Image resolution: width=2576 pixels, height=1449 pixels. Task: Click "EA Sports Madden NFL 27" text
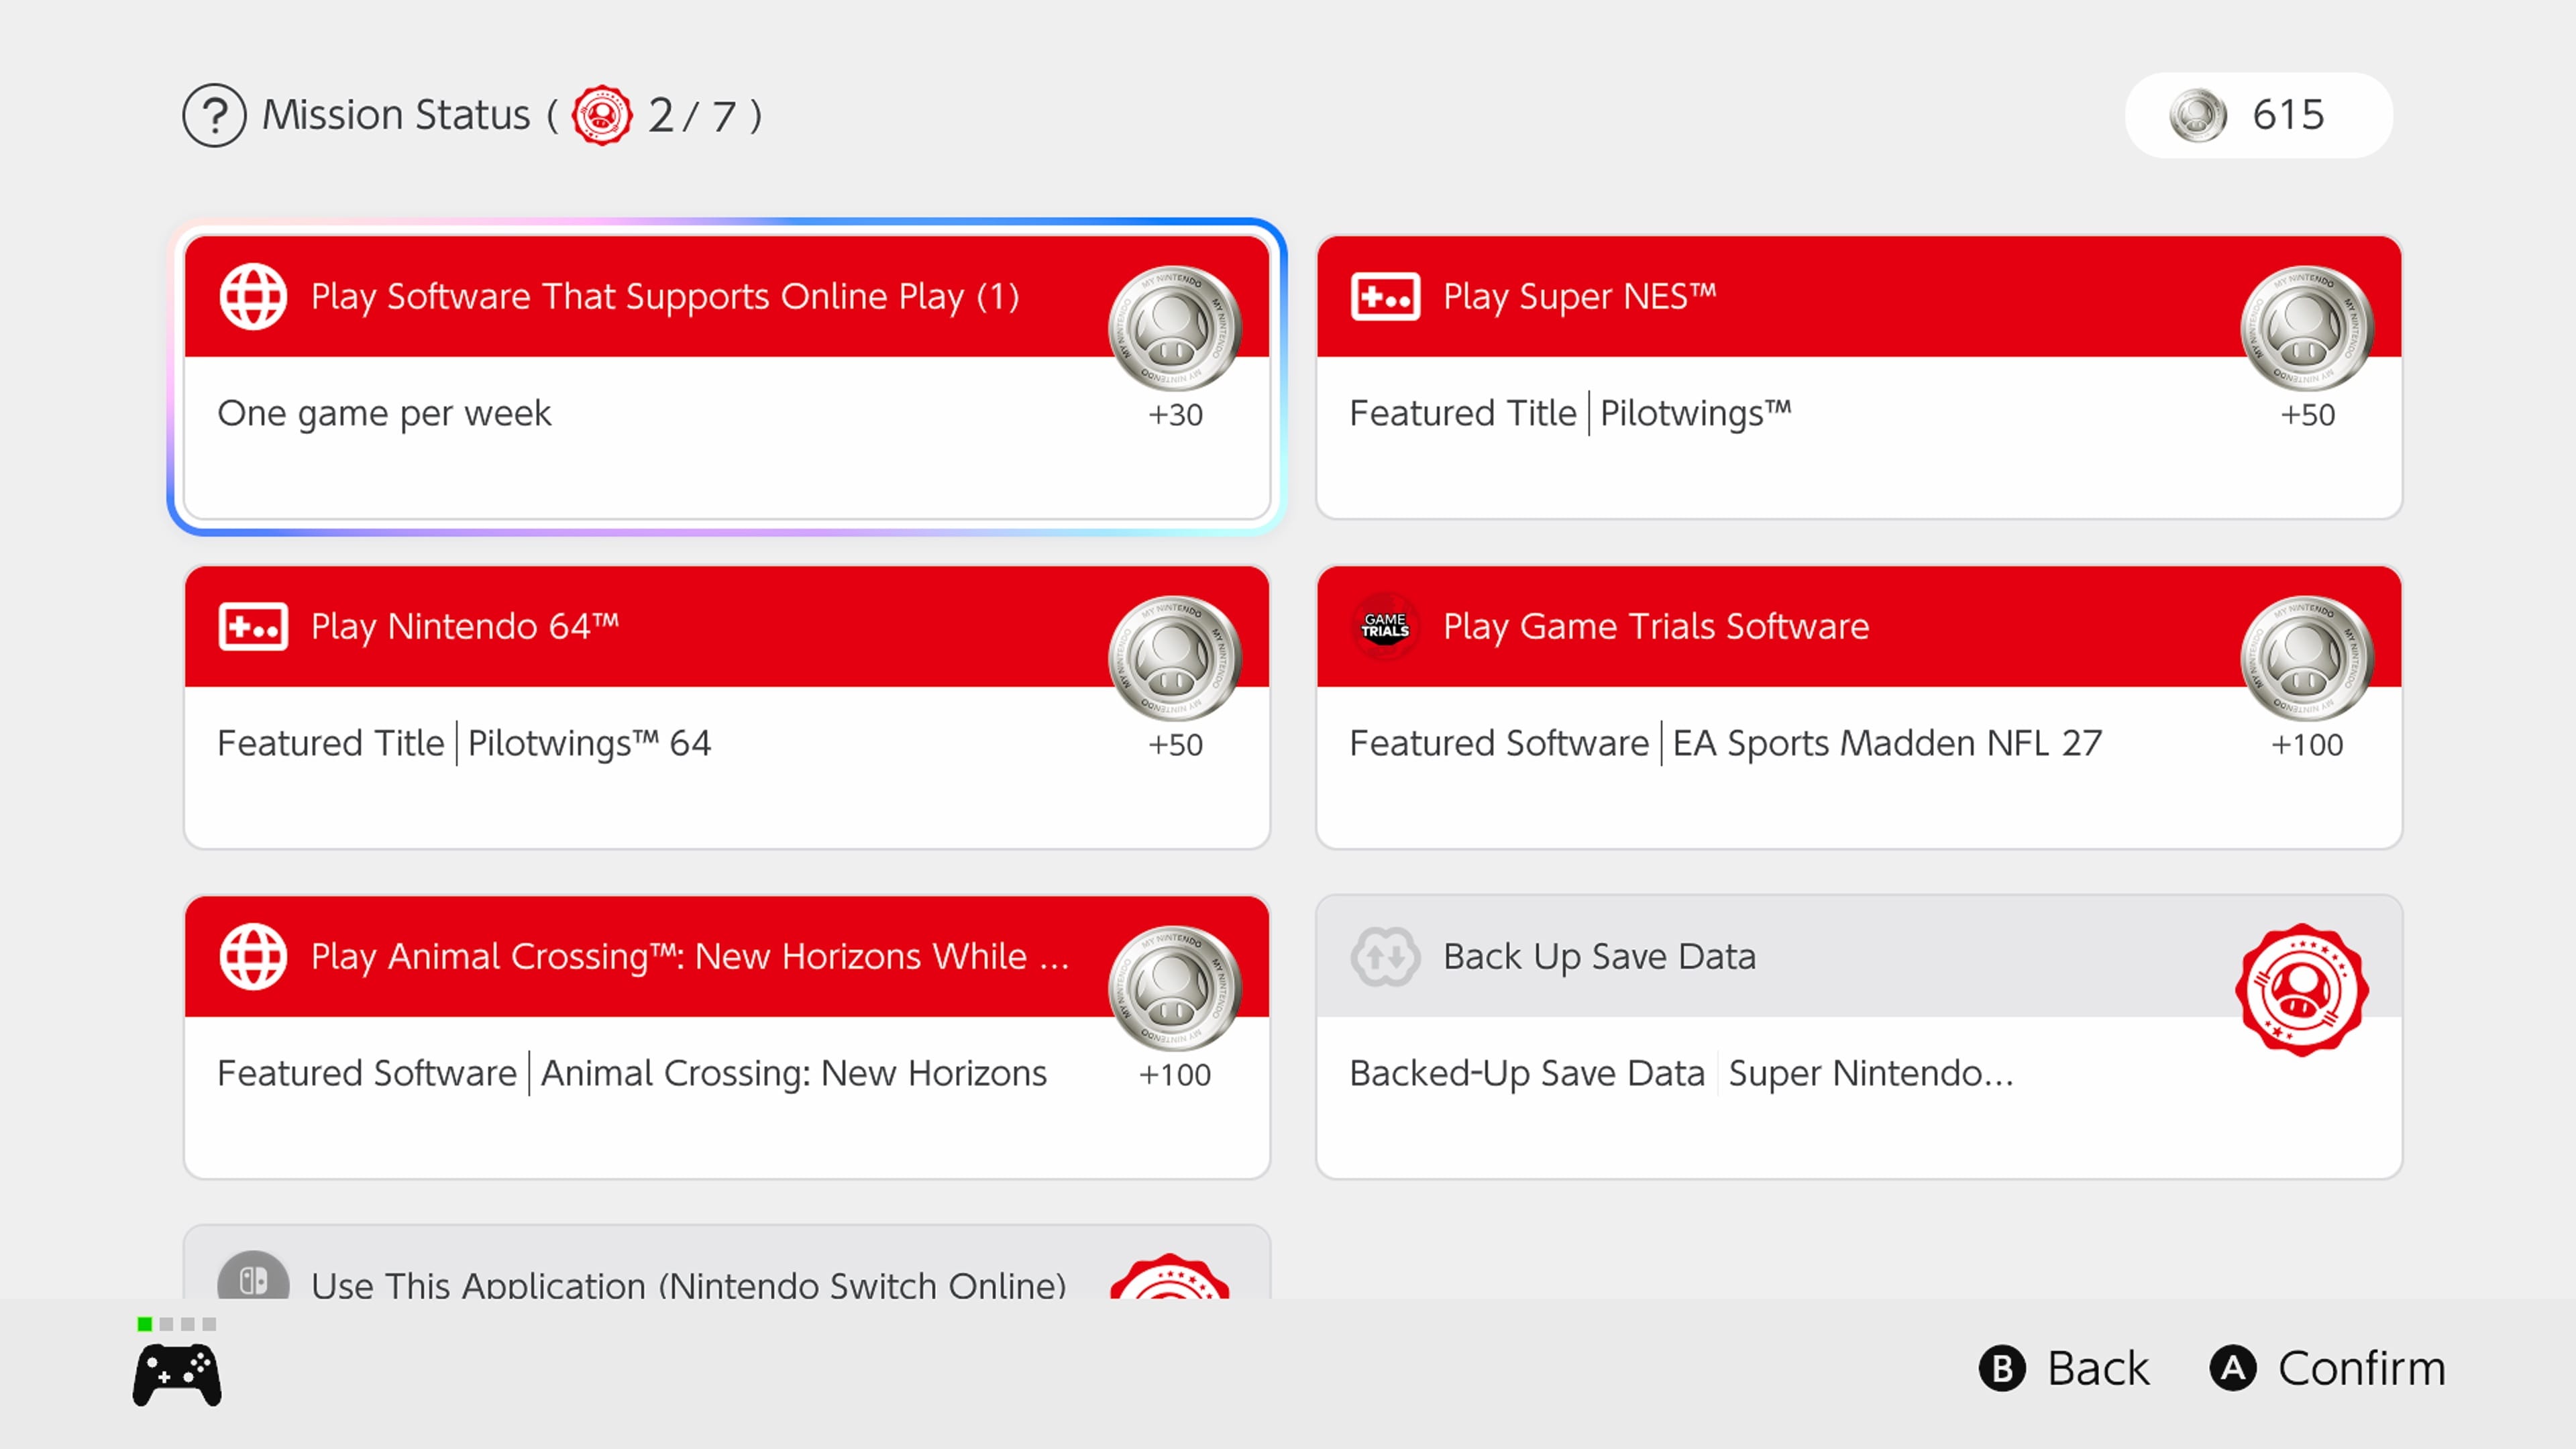[1887, 743]
